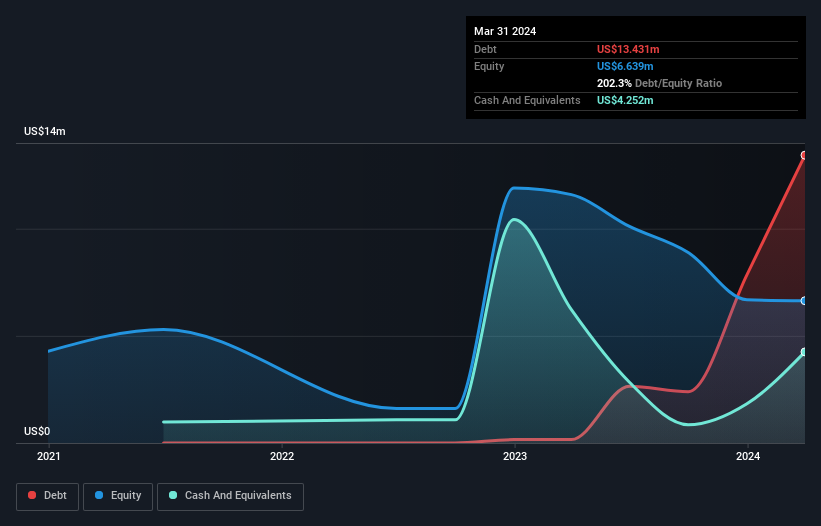Click the blue Equity end-point marker
Screen dimensions: 821x526
804,301
